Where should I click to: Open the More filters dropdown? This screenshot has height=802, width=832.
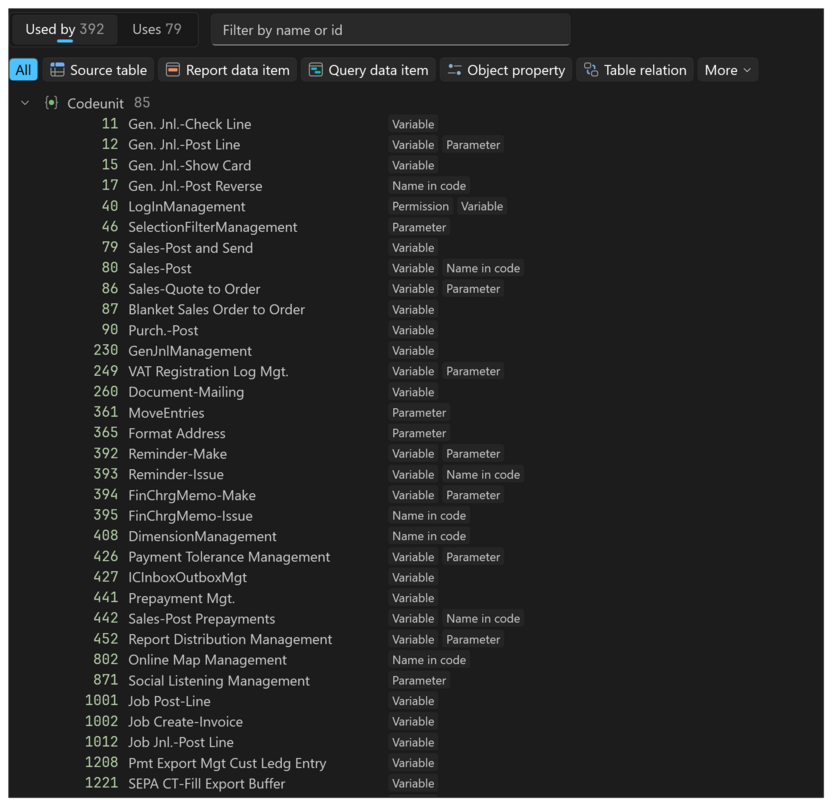coord(727,70)
